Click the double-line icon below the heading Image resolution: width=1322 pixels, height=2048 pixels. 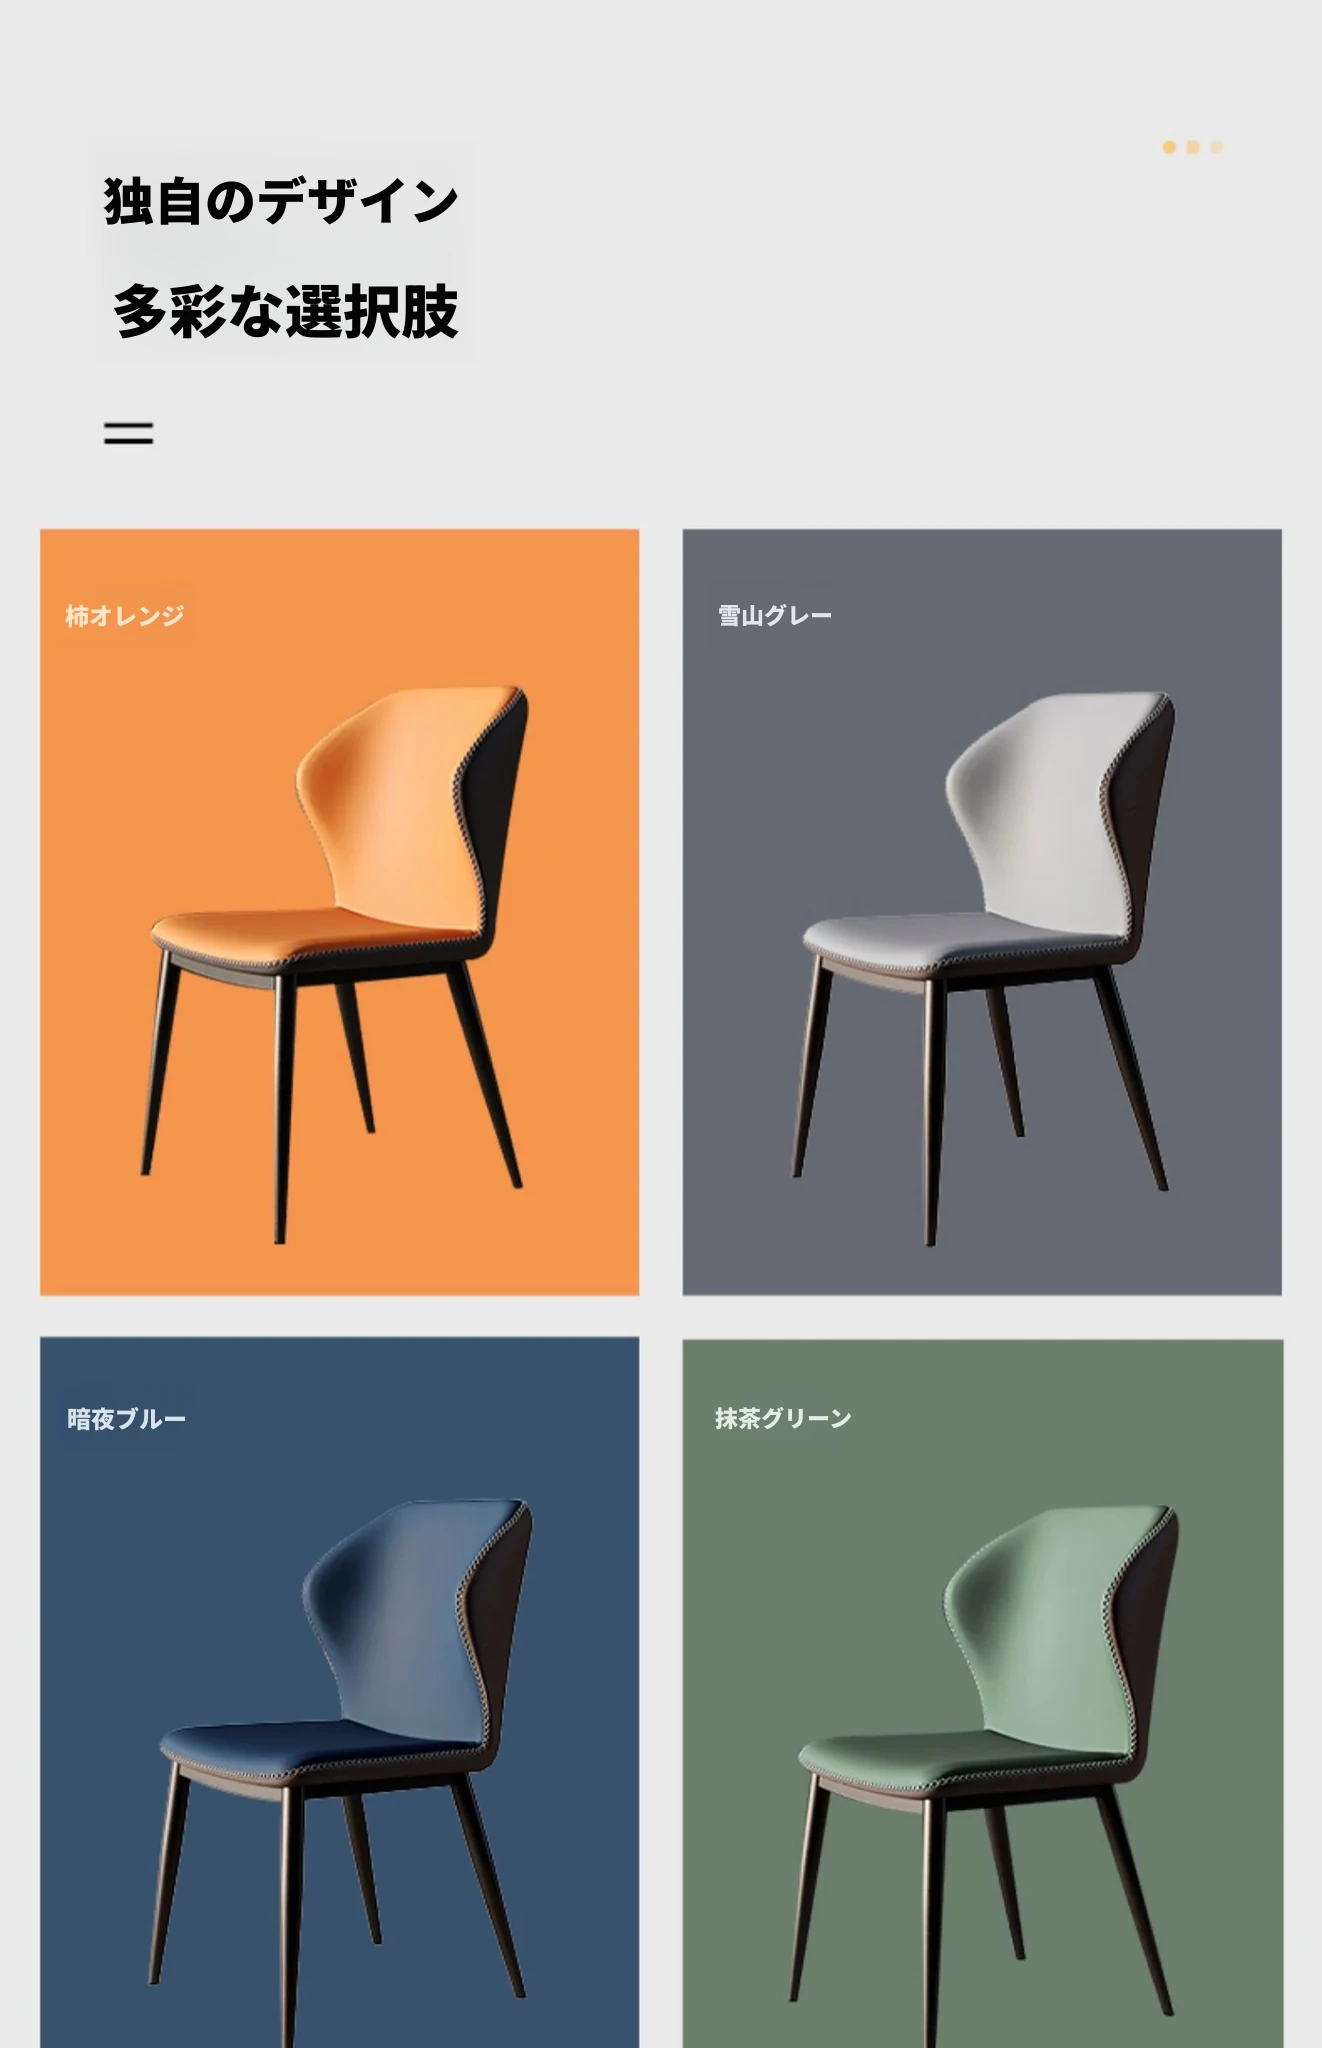pos(128,433)
